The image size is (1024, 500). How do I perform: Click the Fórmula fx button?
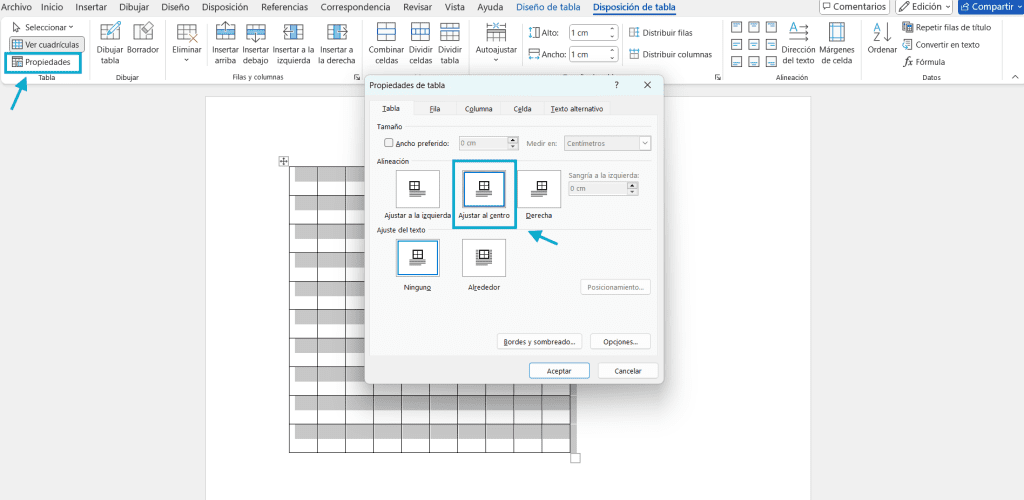click(923, 62)
